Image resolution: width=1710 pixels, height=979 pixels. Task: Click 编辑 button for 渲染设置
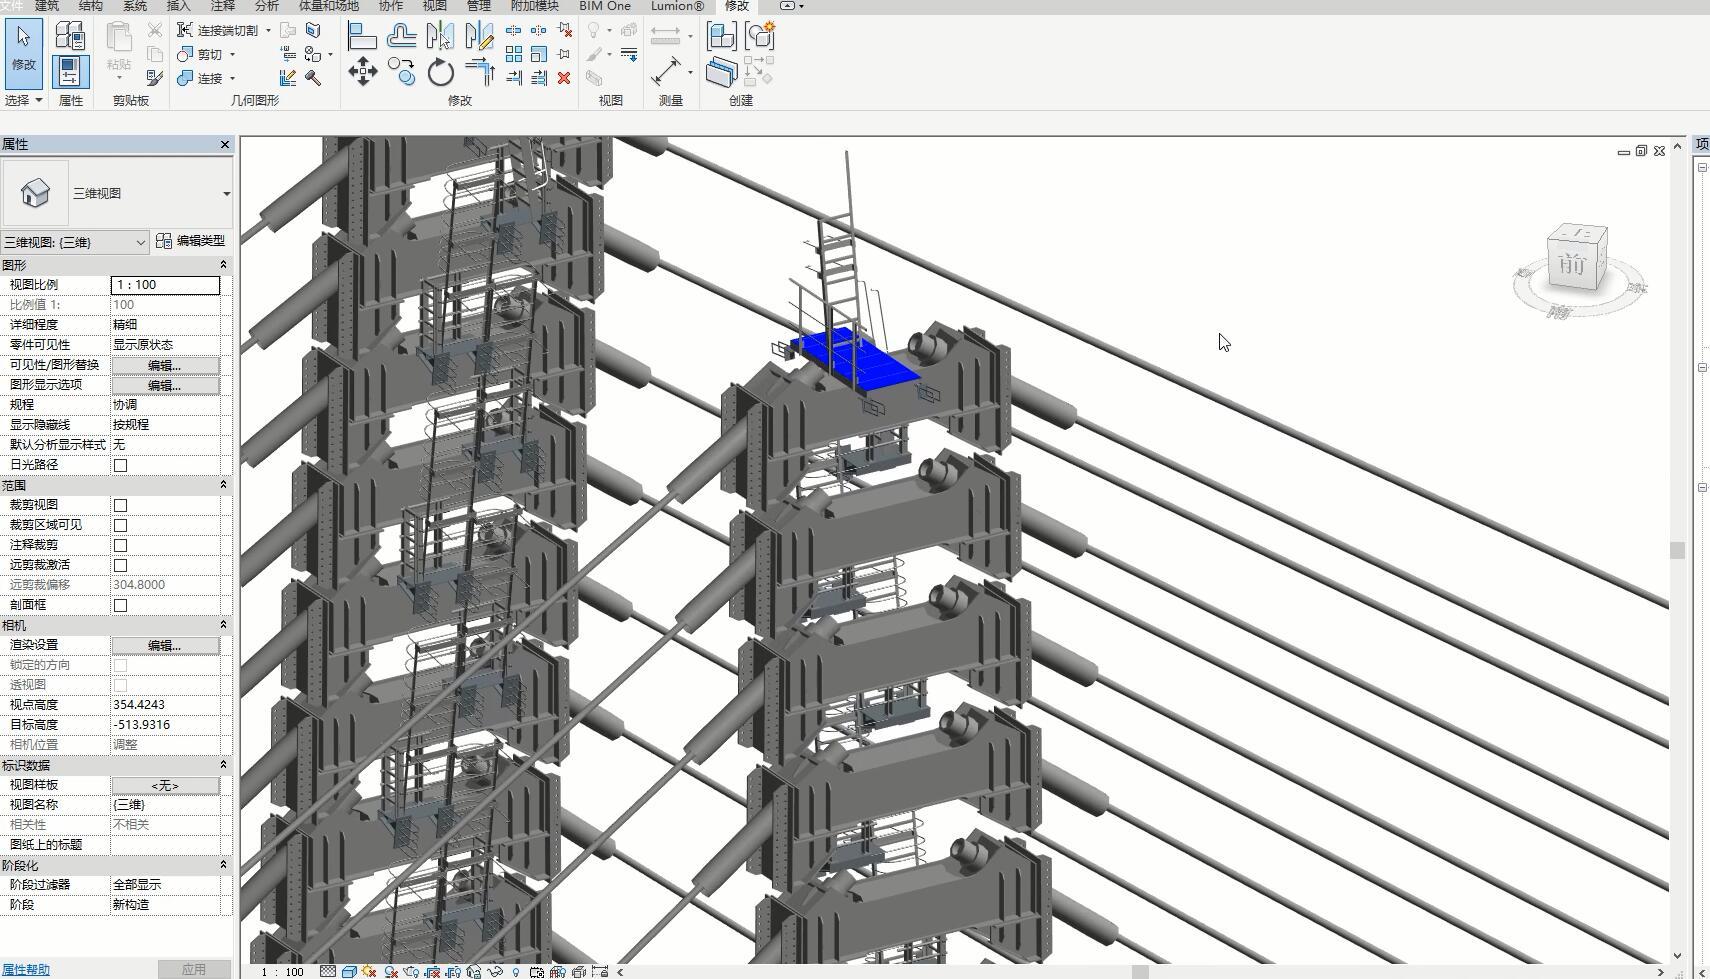coord(165,645)
